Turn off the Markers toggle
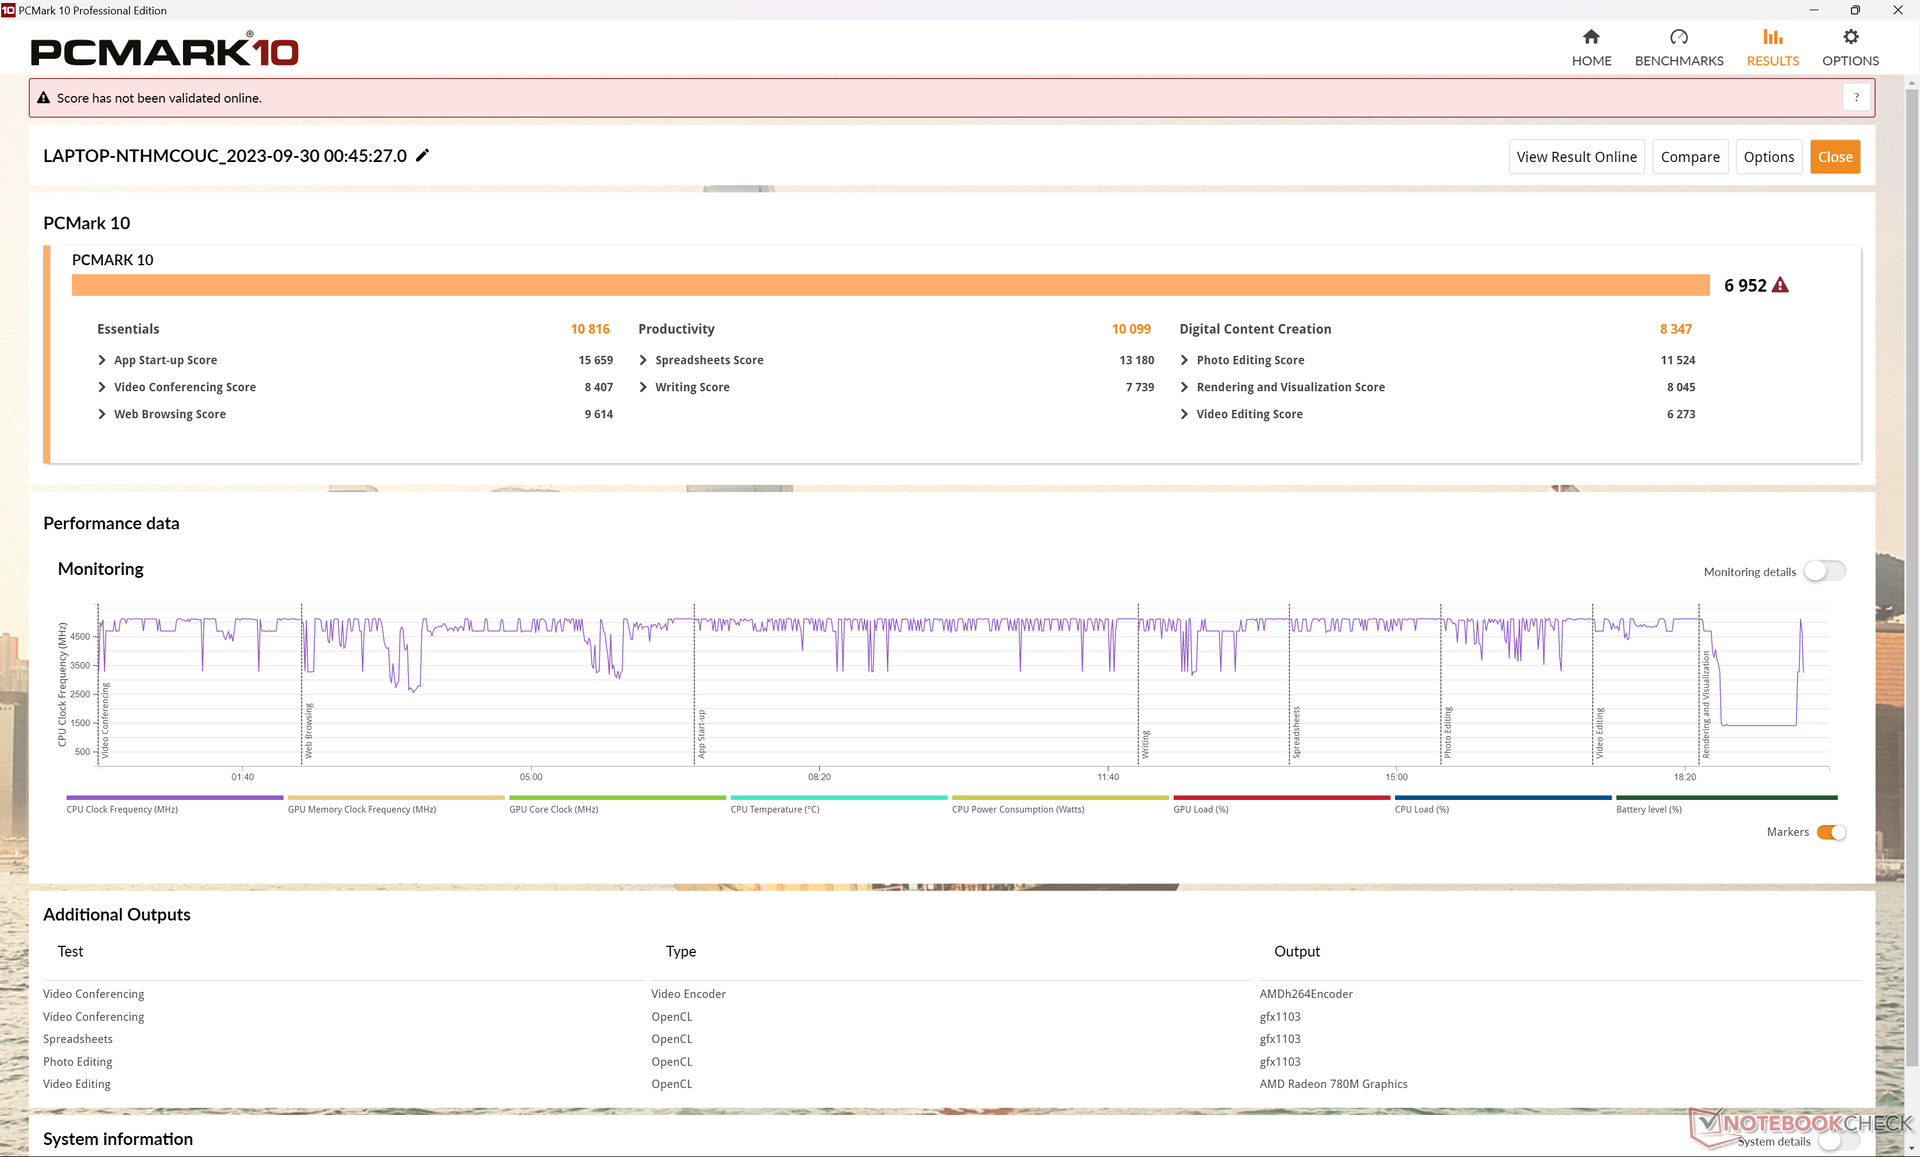The image size is (1920, 1157). coord(1831,832)
